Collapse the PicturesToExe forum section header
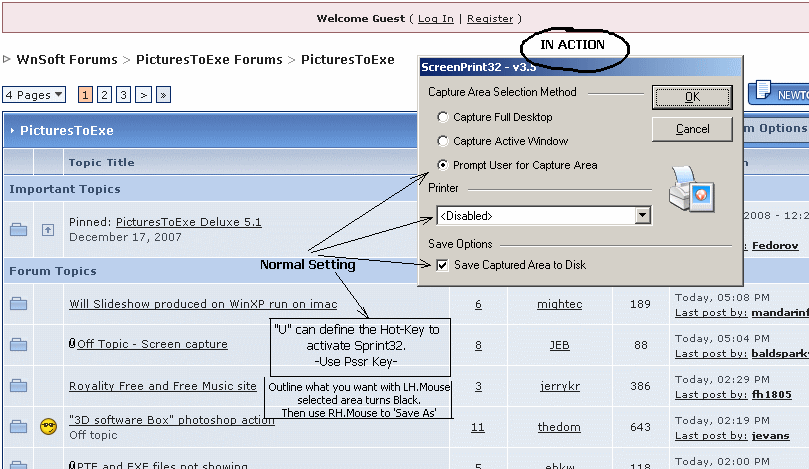 [12, 131]
